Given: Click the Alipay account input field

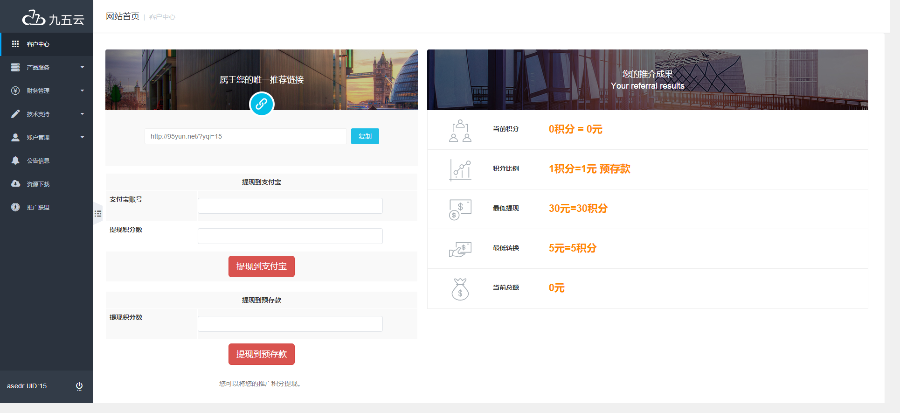Looking at the screenshot, I should point(290,205).
